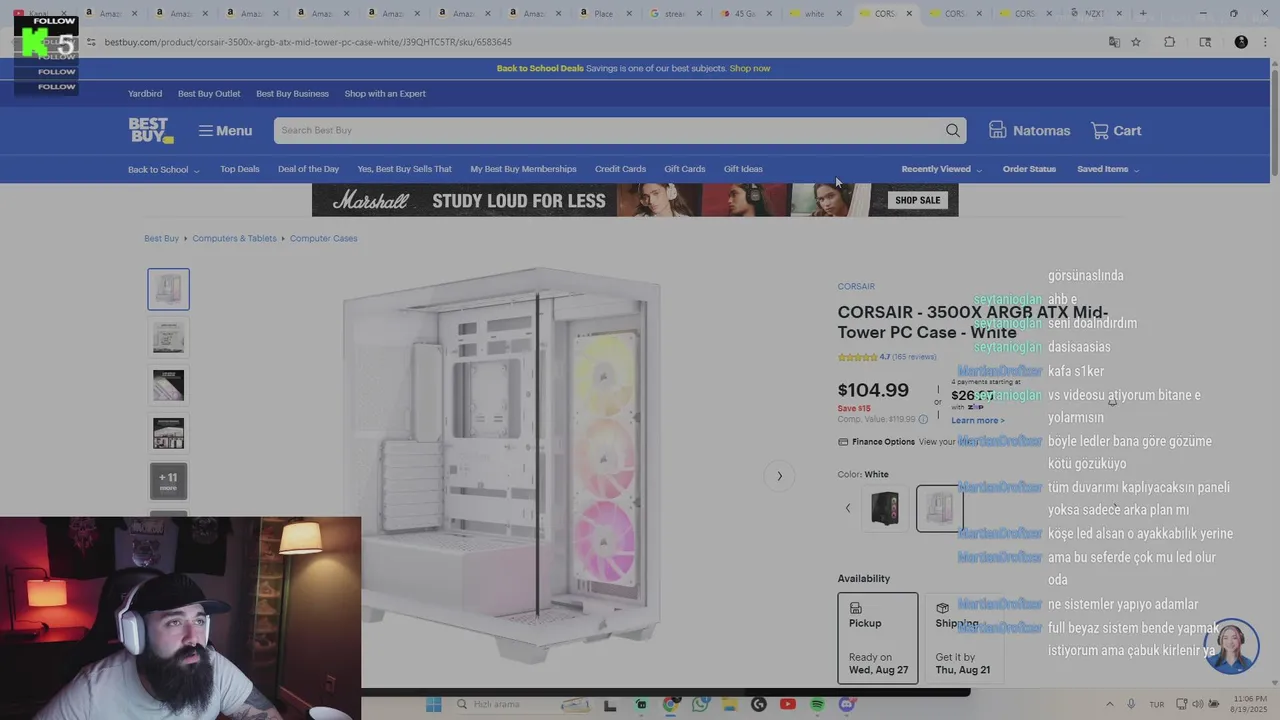Select the first product thumbnail
Screen dimensions: 1280x720
[x=168, y=289]
